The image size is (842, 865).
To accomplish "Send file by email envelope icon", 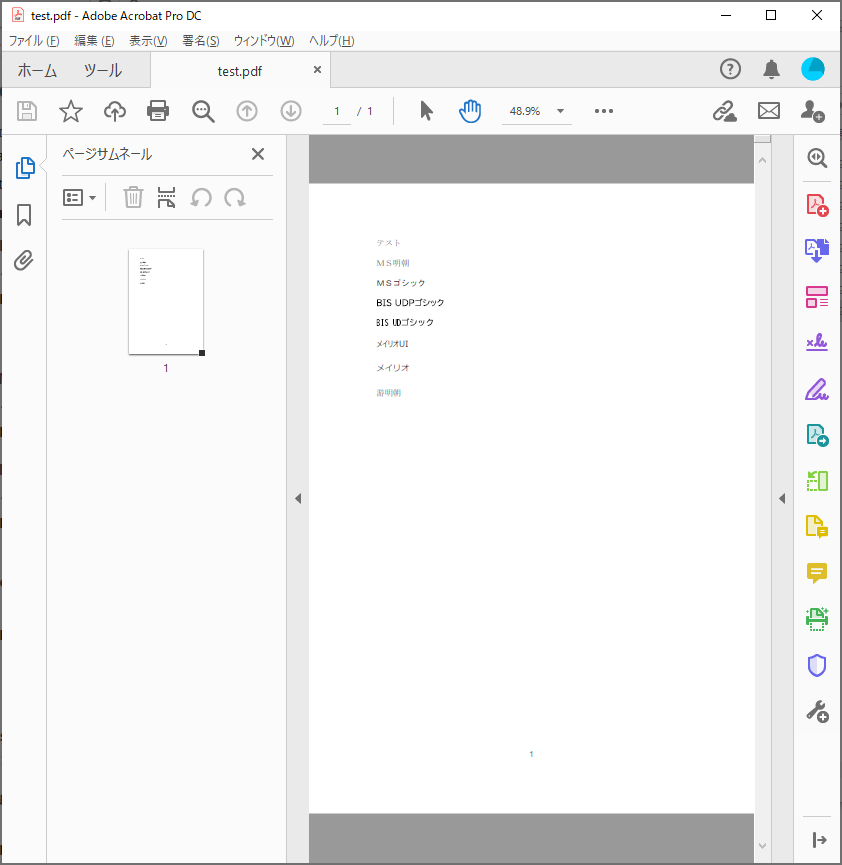I will pos(769,111).
